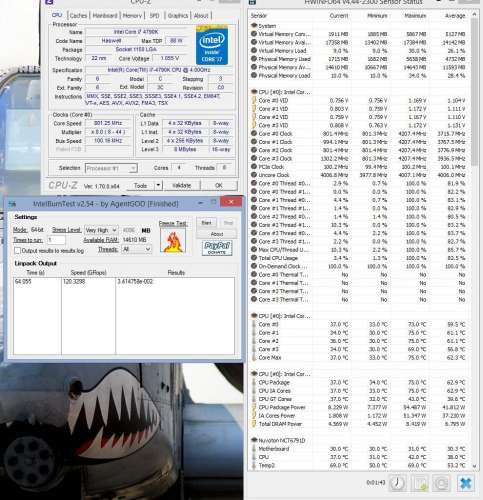Viewport: 483px width, 500px height.
Task: Open the Memory tab in CPU-Z
Action: (x=132, y=16)
